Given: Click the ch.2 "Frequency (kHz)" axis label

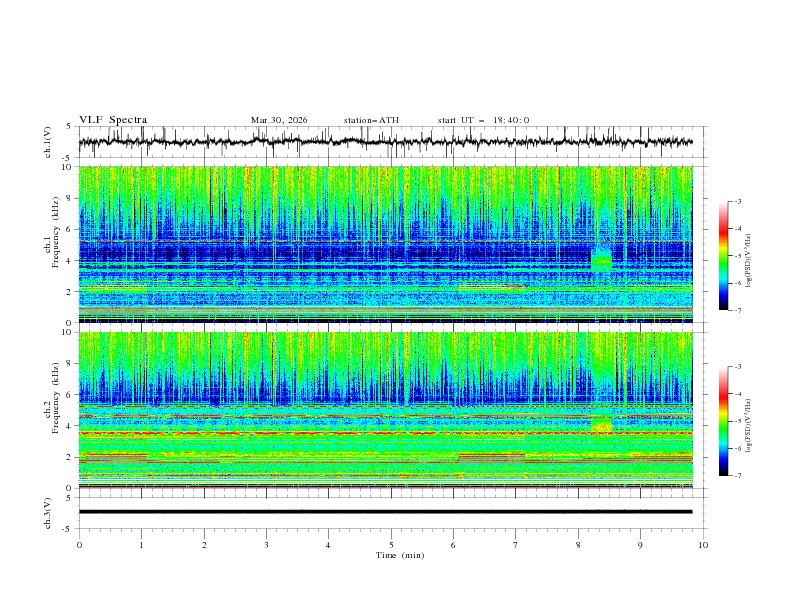Looking at the screenshot, I should pyautogui.click(x=55, y=398).
